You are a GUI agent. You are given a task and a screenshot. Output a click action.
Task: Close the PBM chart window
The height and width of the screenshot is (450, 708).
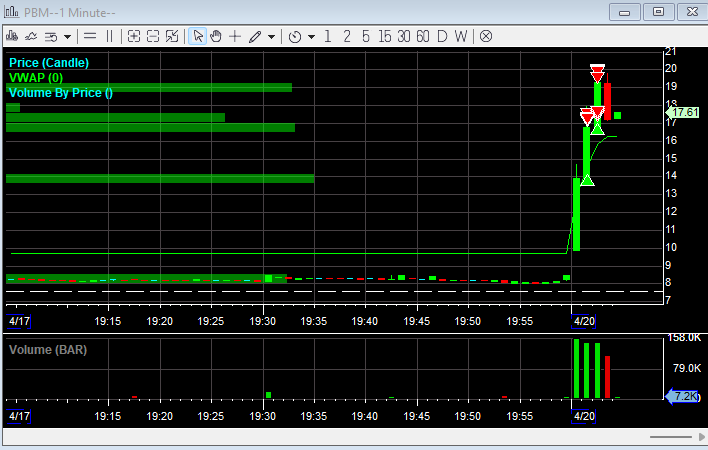pos(692,12)
